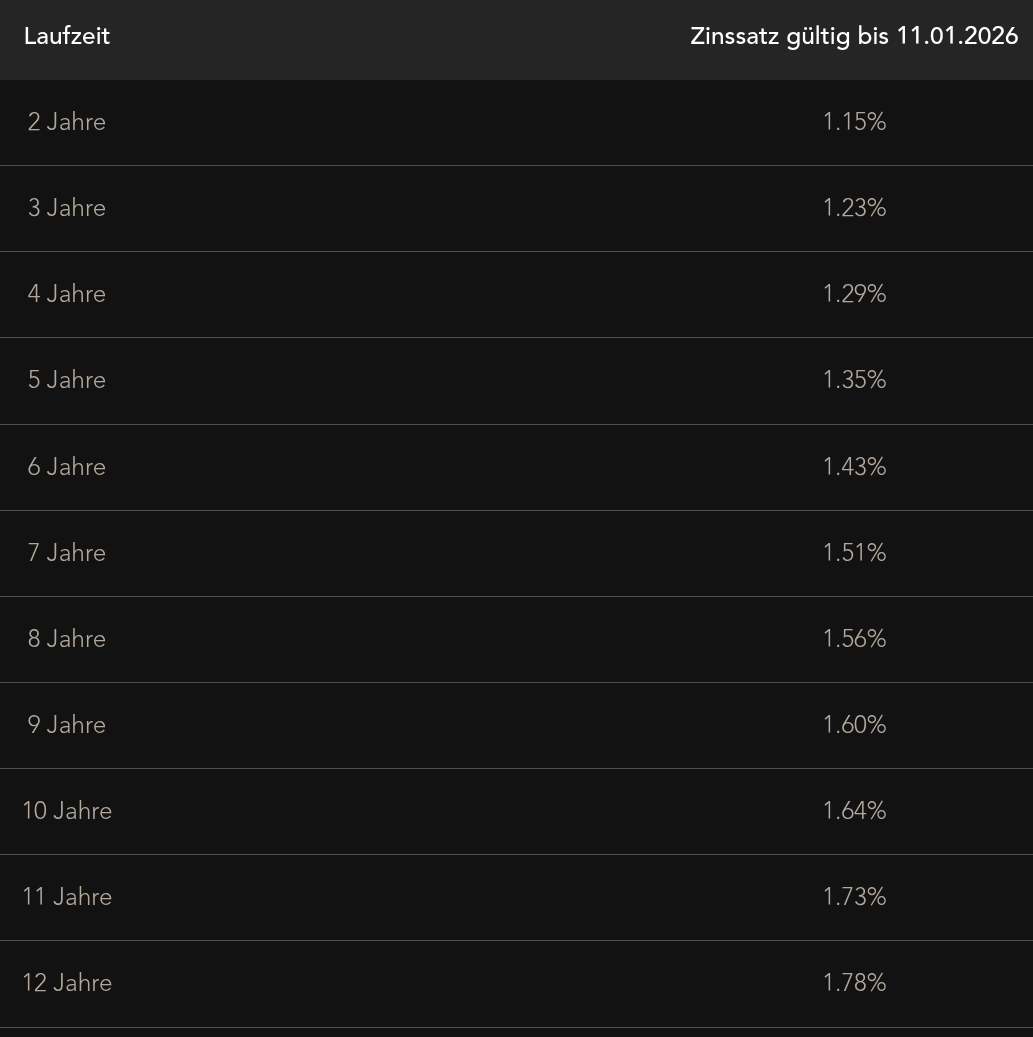The height and width of the screenshot is (1037, 1033).
Task: Click the 1.43% interest rate value
Action: [x=854, y=467]
